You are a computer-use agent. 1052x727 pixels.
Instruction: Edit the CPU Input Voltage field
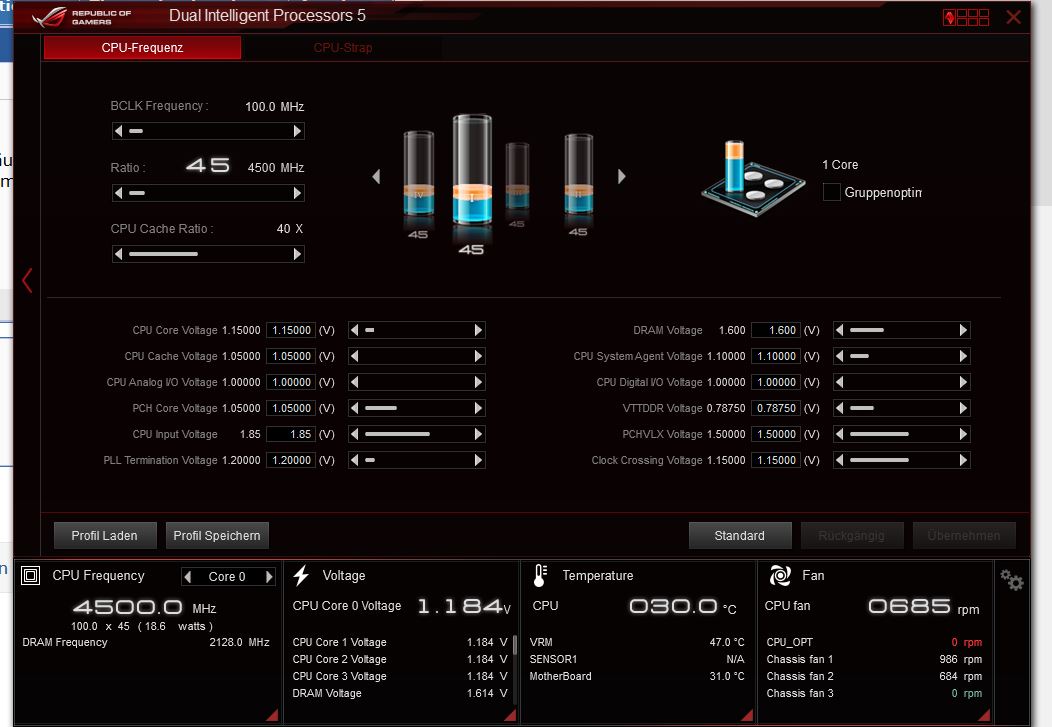click(x=291, y=434)
